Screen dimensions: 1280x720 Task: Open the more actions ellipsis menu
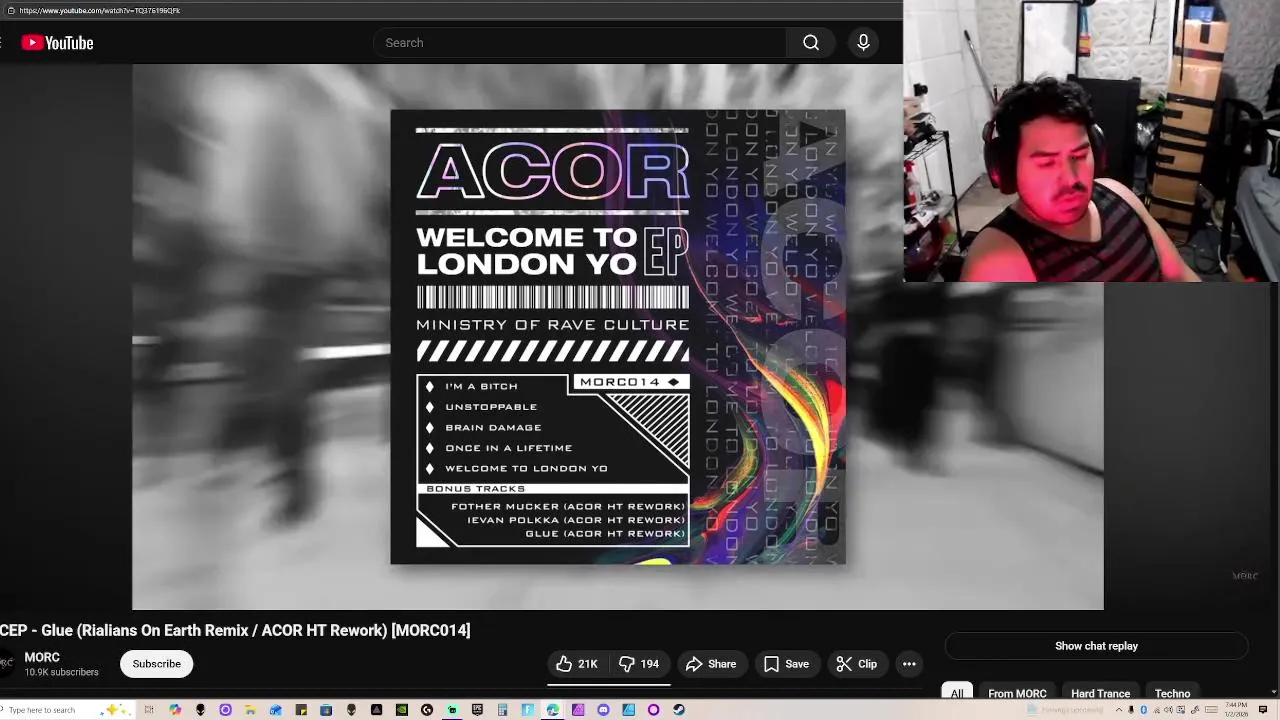tap(909, 664)
